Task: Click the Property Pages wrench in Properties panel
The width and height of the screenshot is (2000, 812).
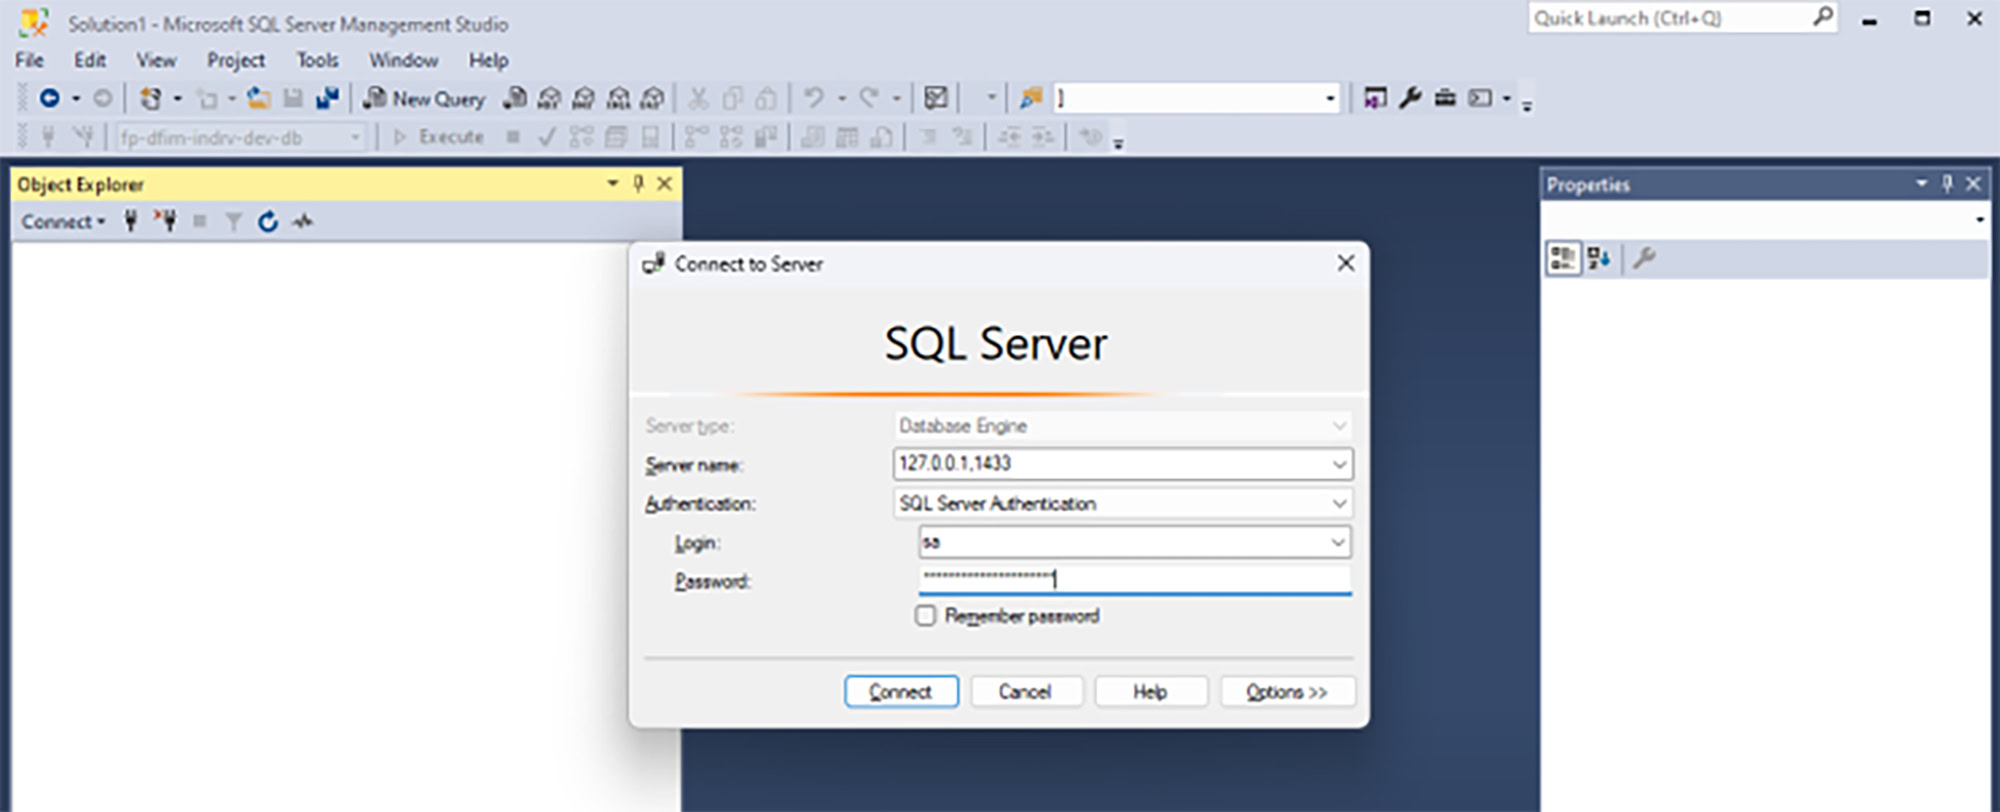Action: coord(1644,259)
